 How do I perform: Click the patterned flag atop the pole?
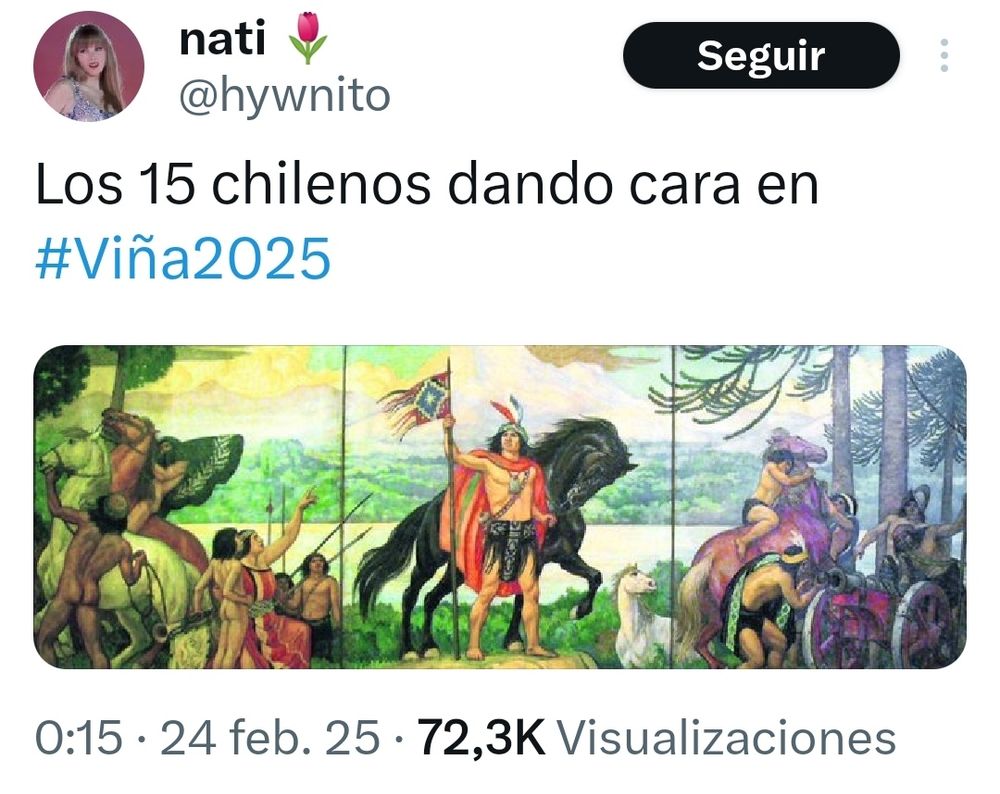418,402
